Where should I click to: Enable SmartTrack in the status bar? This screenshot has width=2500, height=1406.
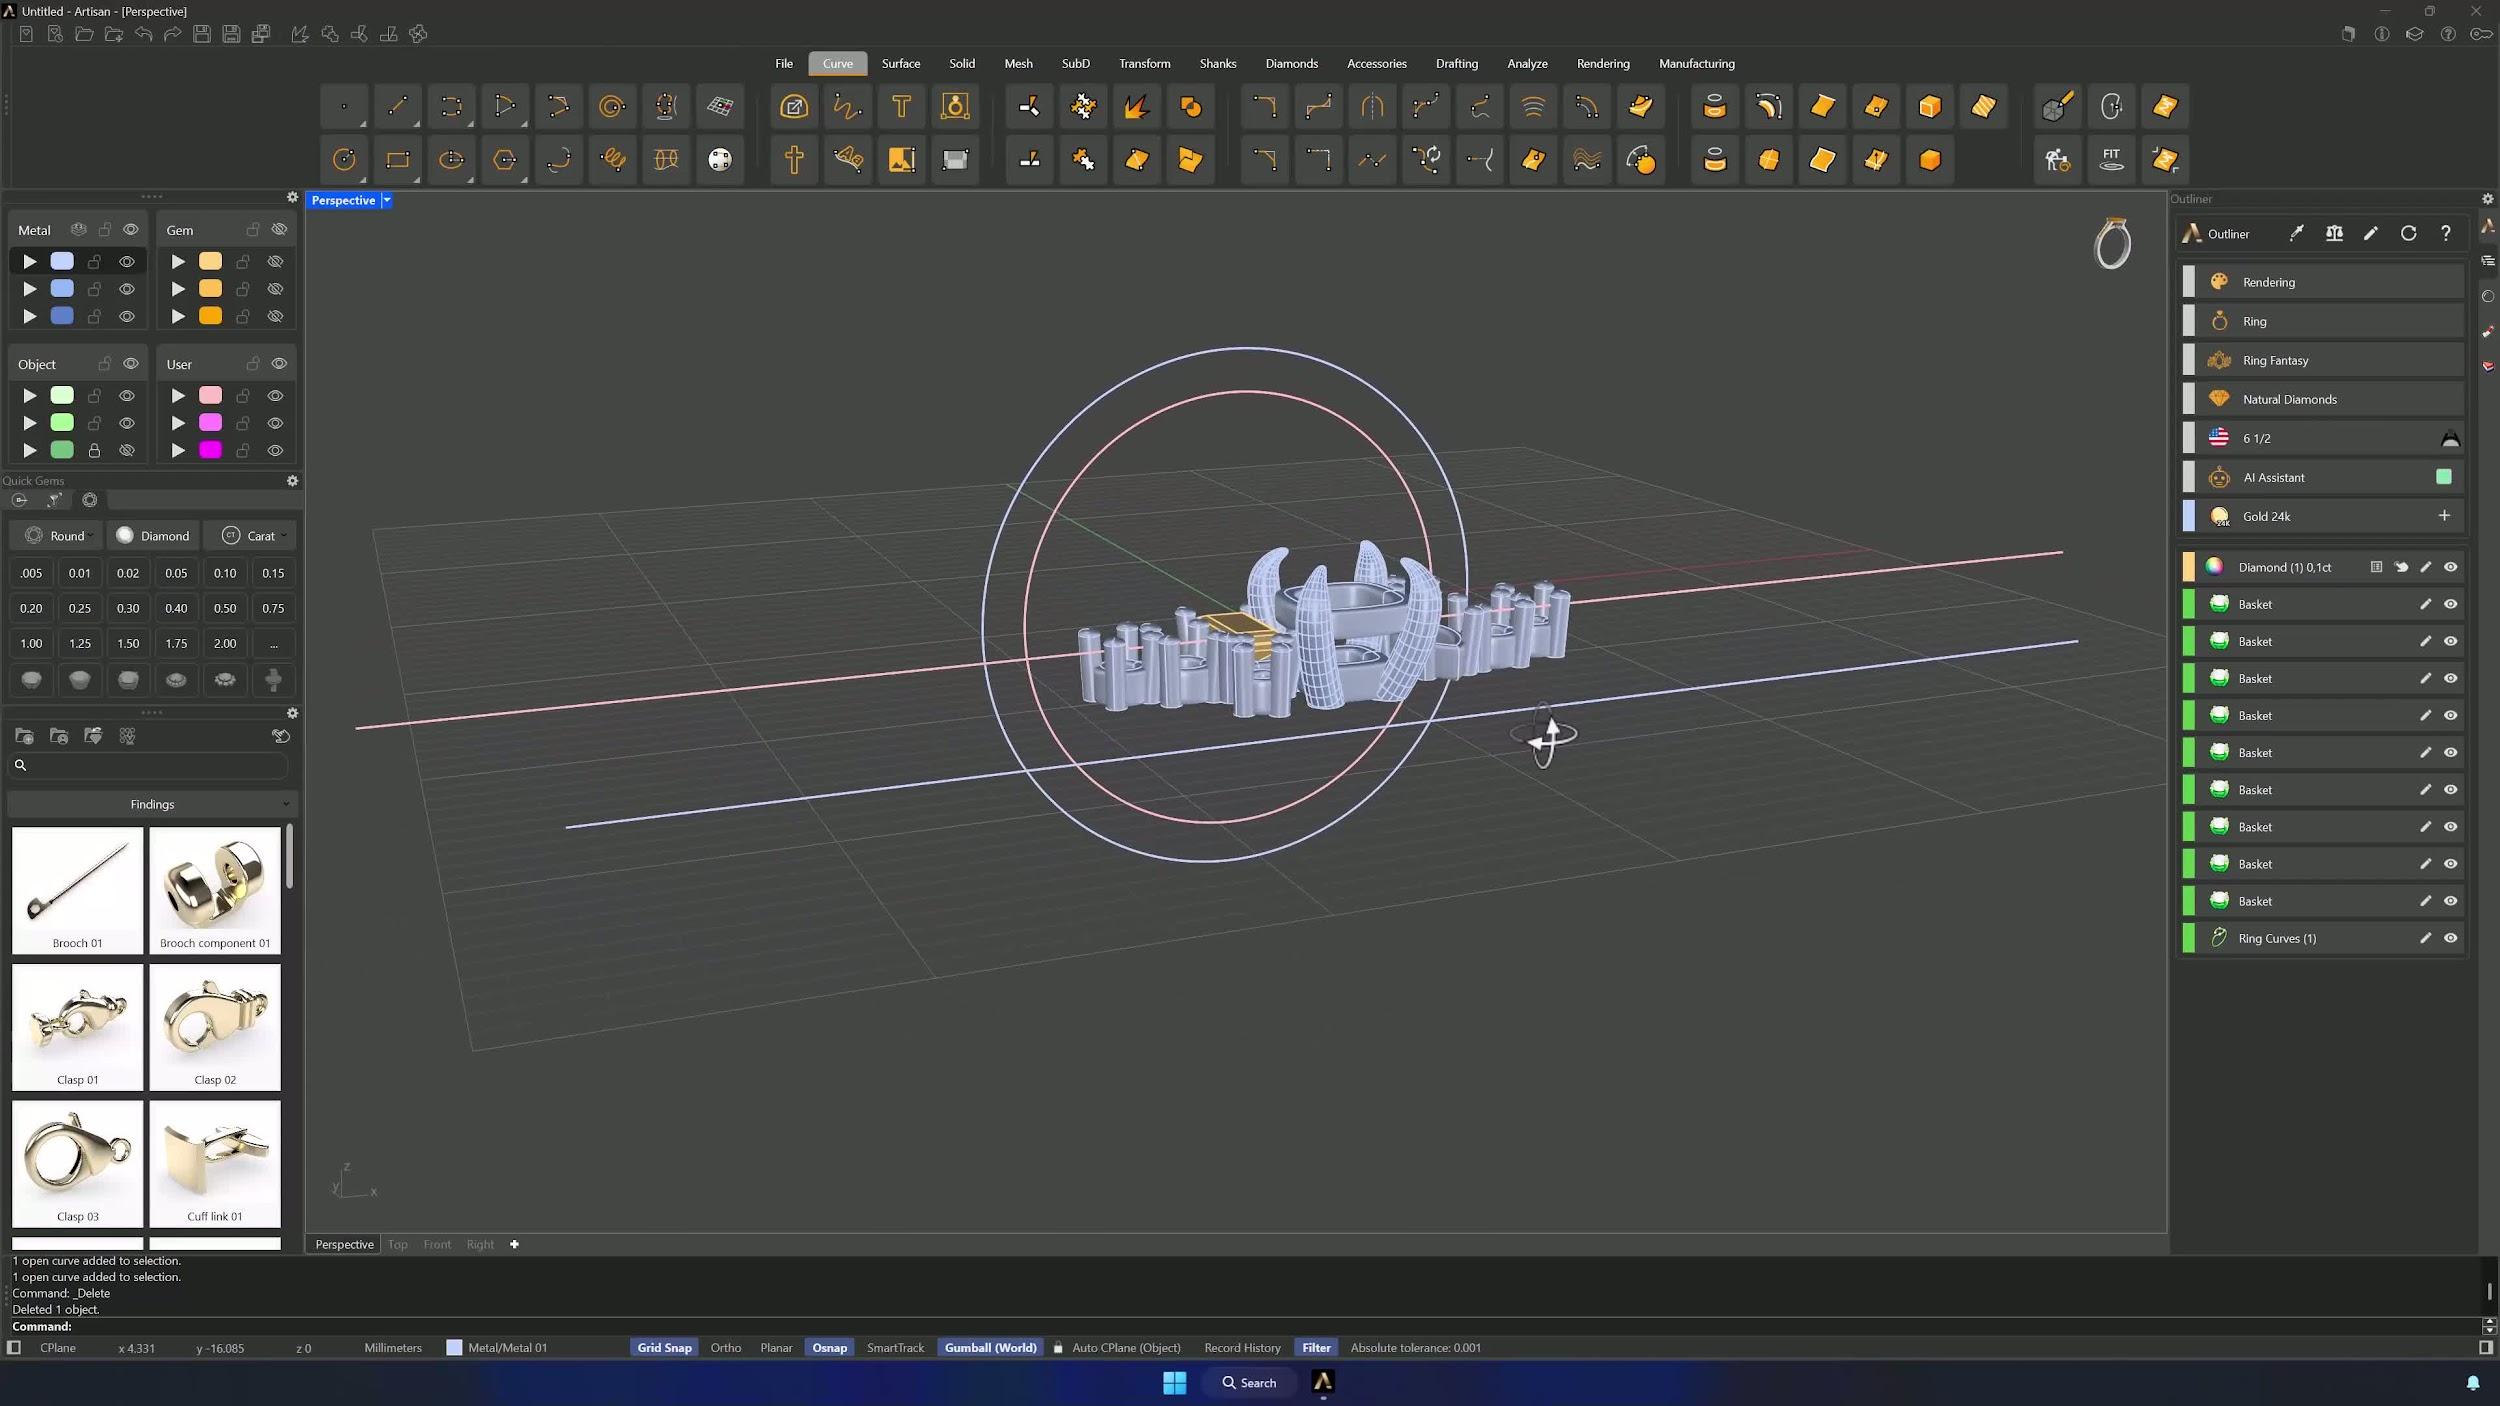(x=895, y=1348)
